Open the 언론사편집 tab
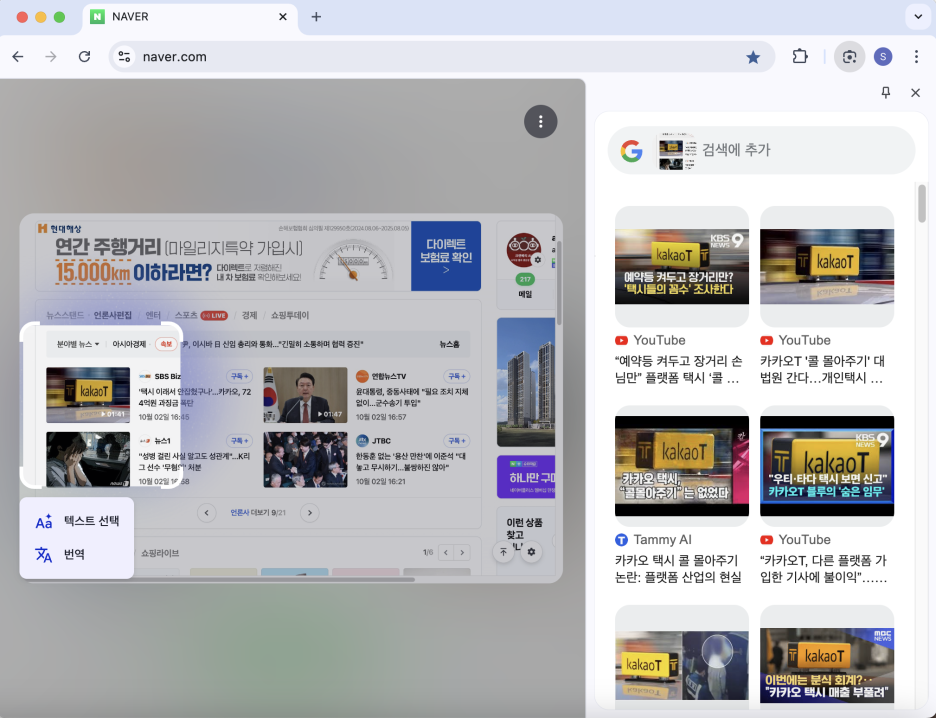The width and height of the screenshot is (936, 718). 112,315
